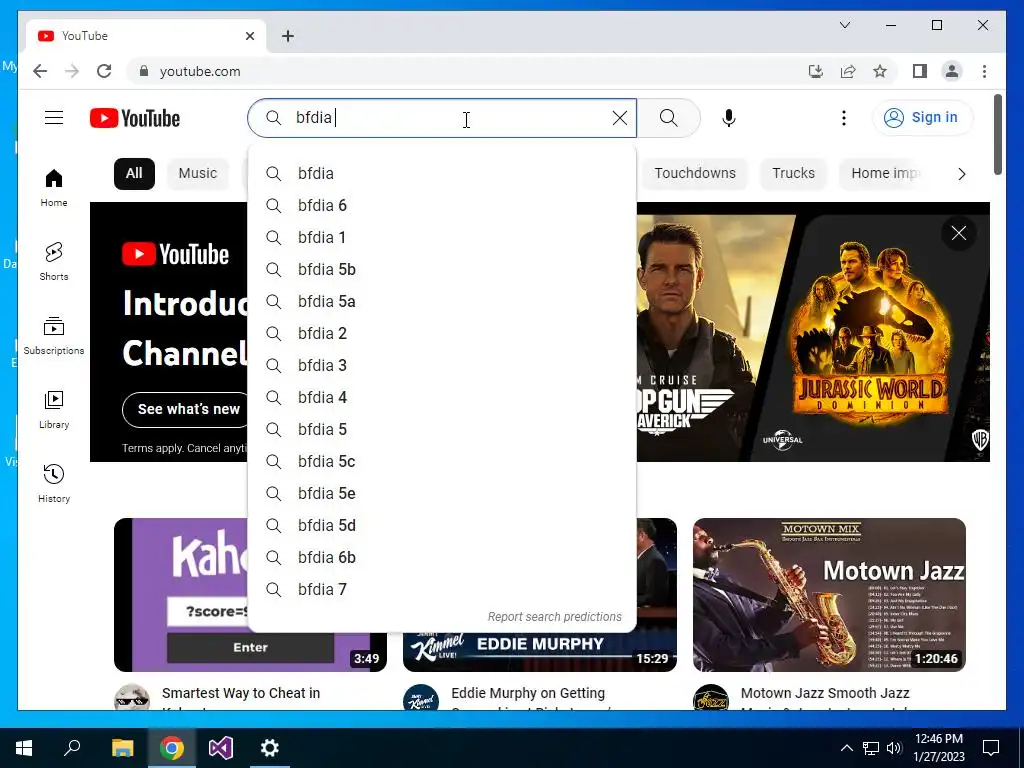This screenshot has width=1024, height=768.
Task: Open Eddie Murphy on Getting title link
Action: [528, 693]
